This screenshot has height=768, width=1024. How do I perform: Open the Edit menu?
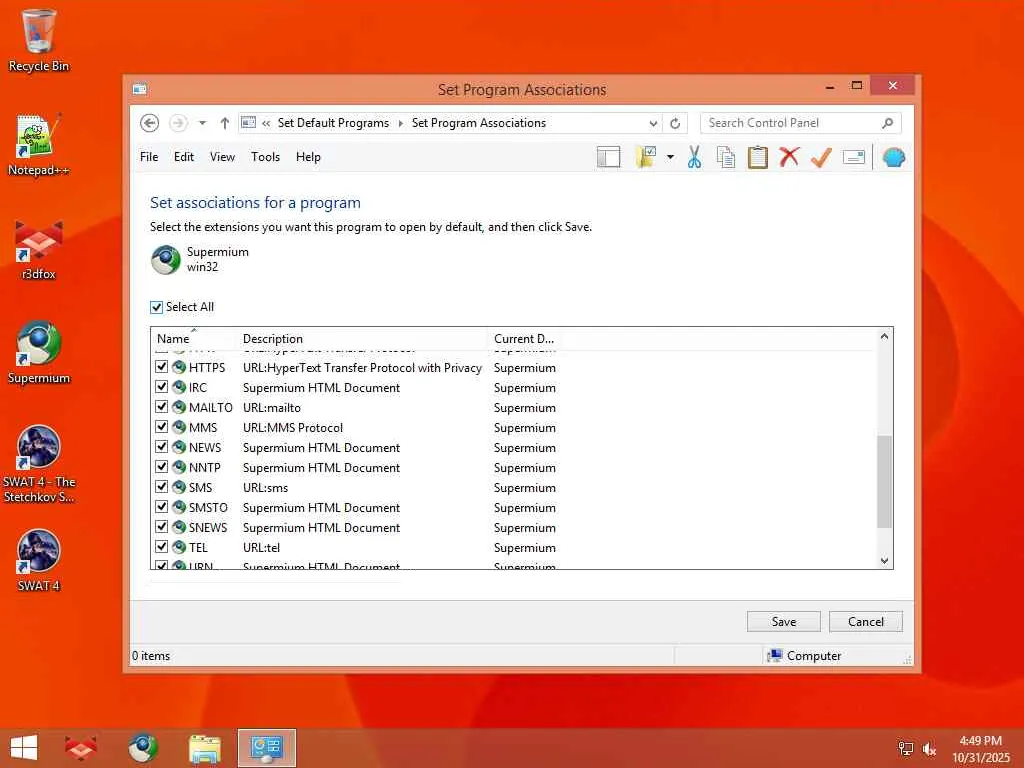coord(184,157)
